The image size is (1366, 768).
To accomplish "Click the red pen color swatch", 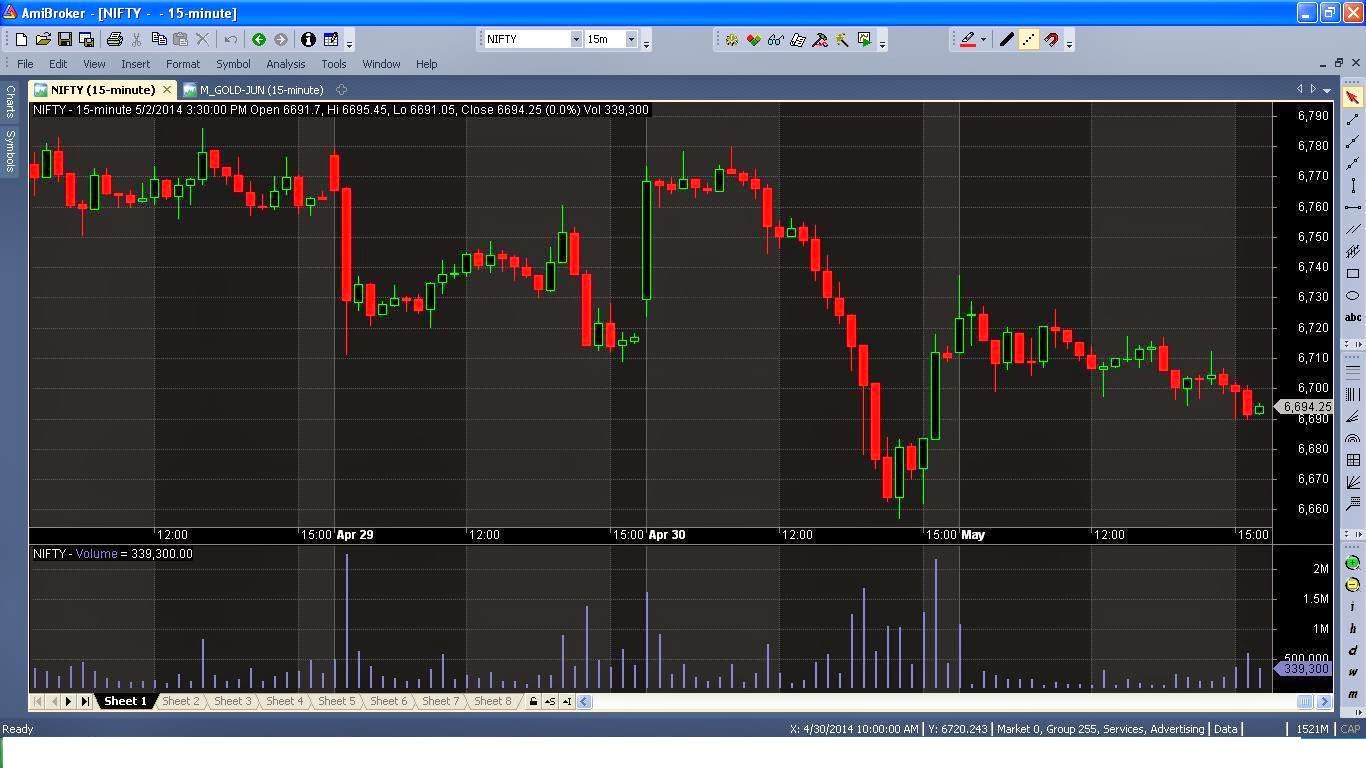I will (968, 44).
